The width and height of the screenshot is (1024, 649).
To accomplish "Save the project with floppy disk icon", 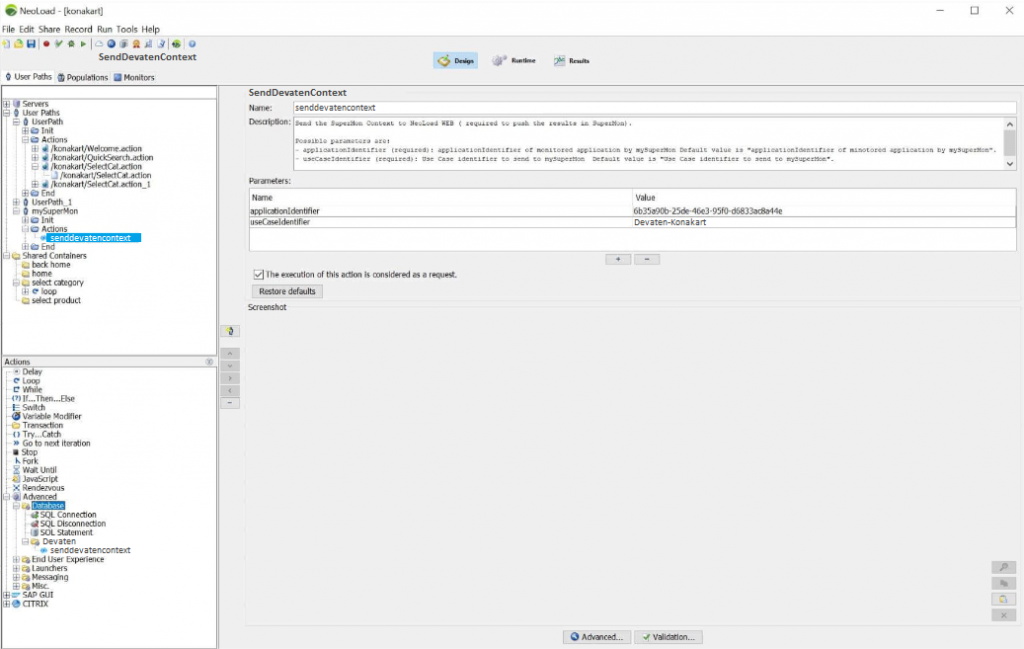I will [31, 44].
